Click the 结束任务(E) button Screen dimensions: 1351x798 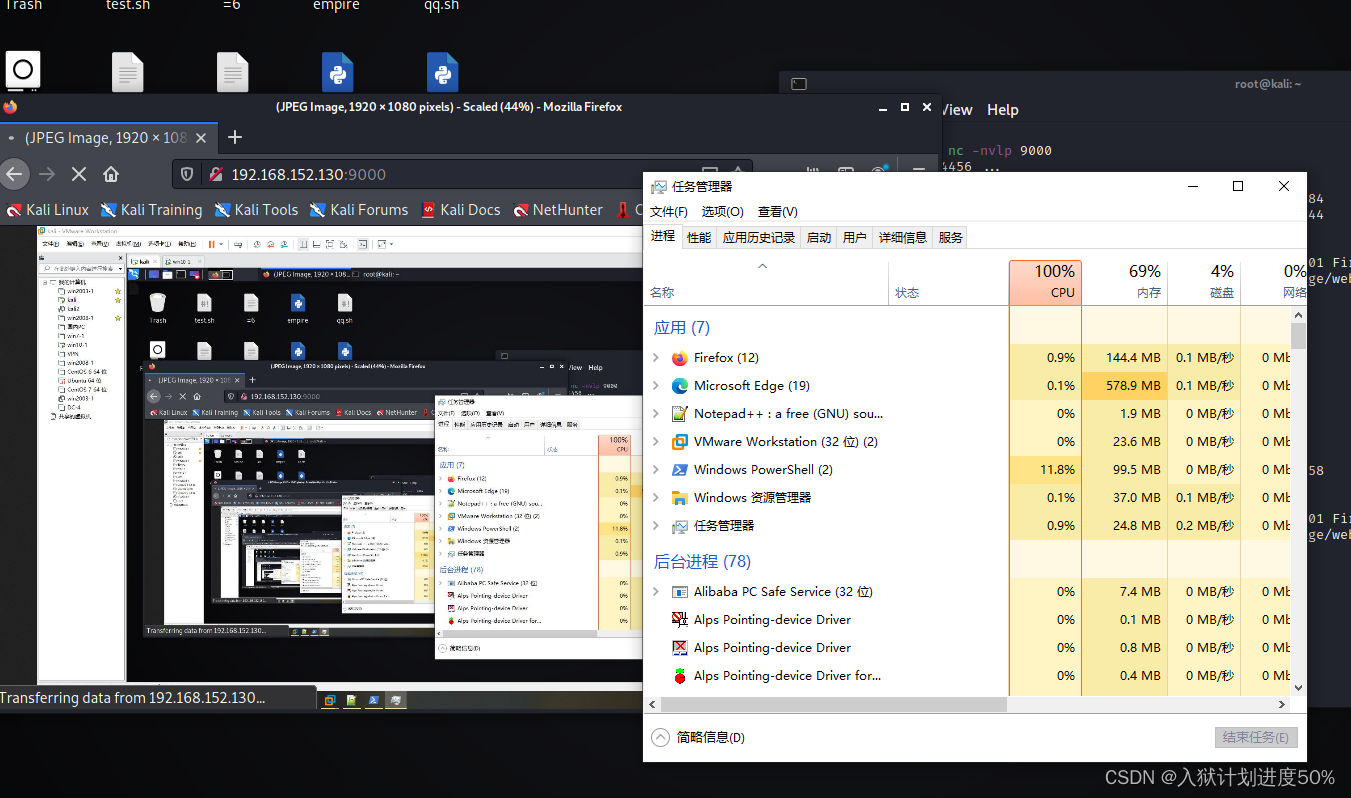tap(1257, 738)
